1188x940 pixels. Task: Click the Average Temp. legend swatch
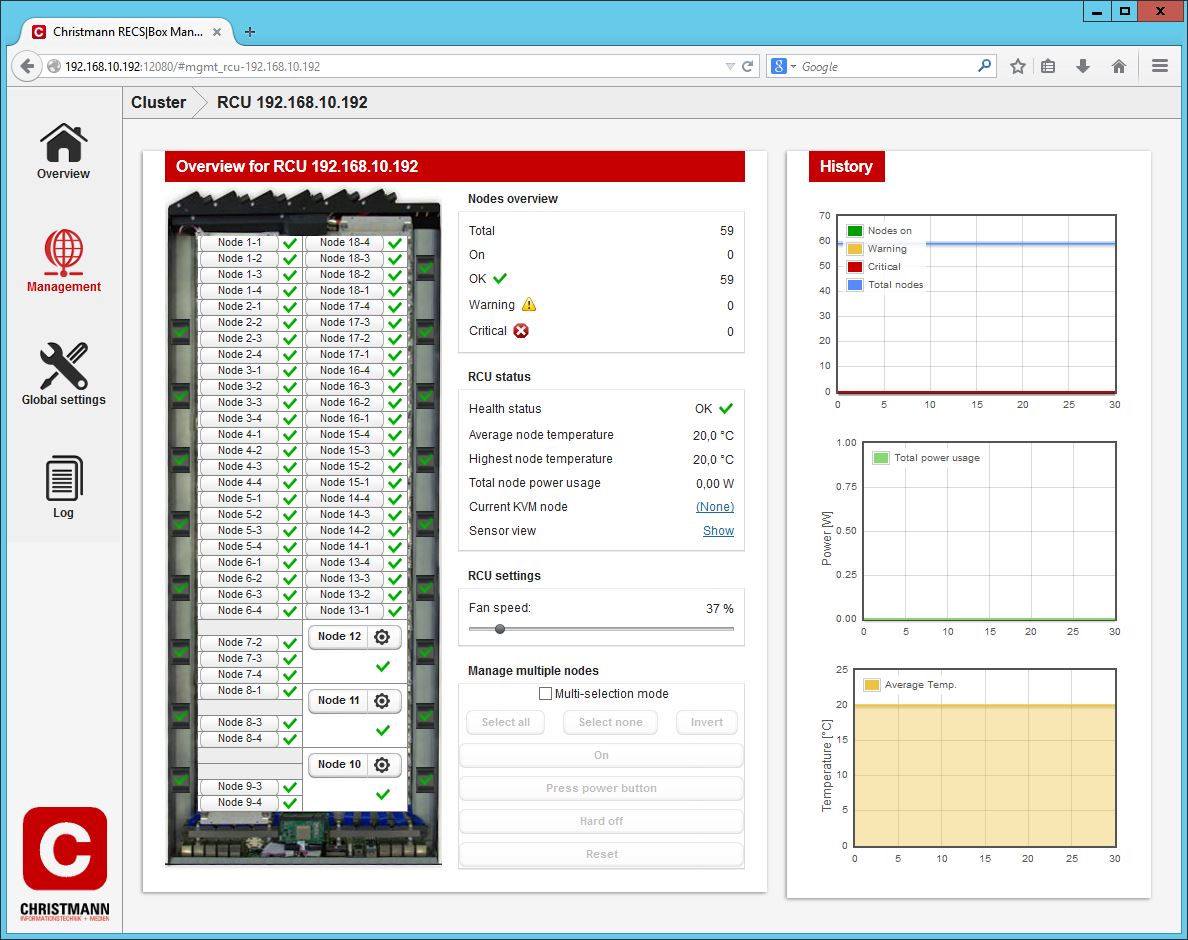point(871,685)
